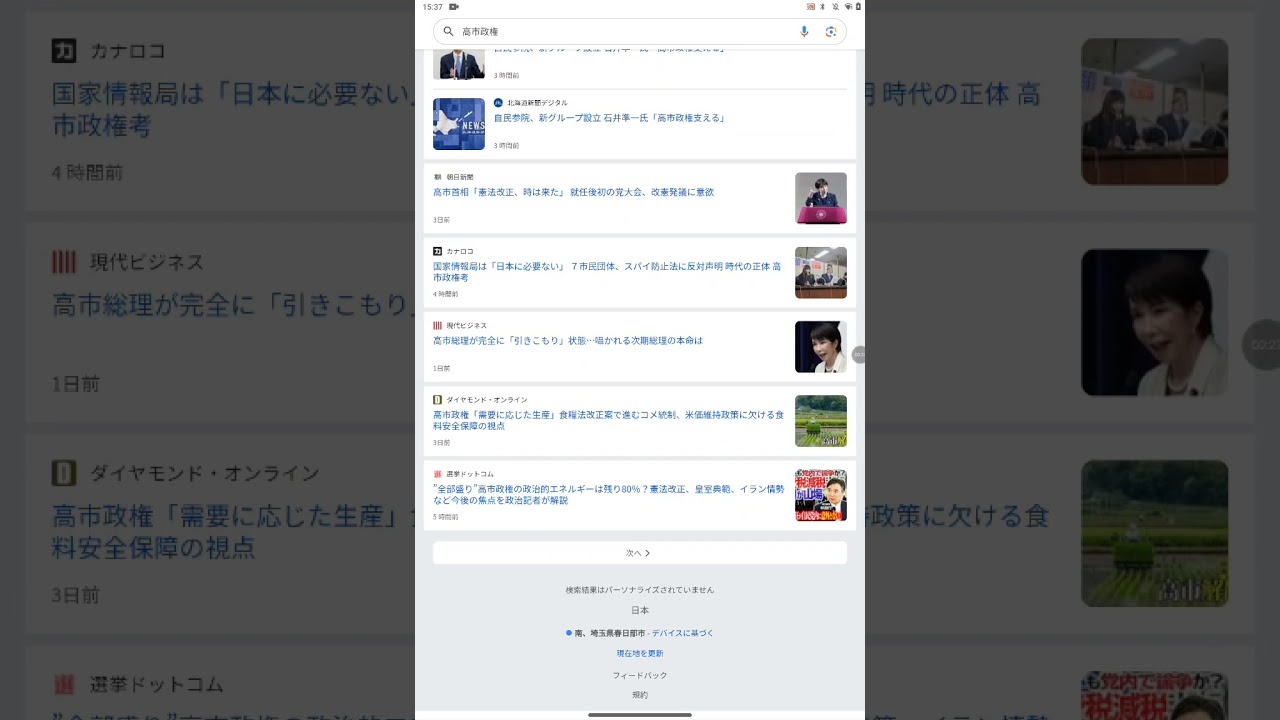Viewport: 1280px width, 720px height.
Task: Click the 朝日新聞 source name text
Action: pos(460,177)
